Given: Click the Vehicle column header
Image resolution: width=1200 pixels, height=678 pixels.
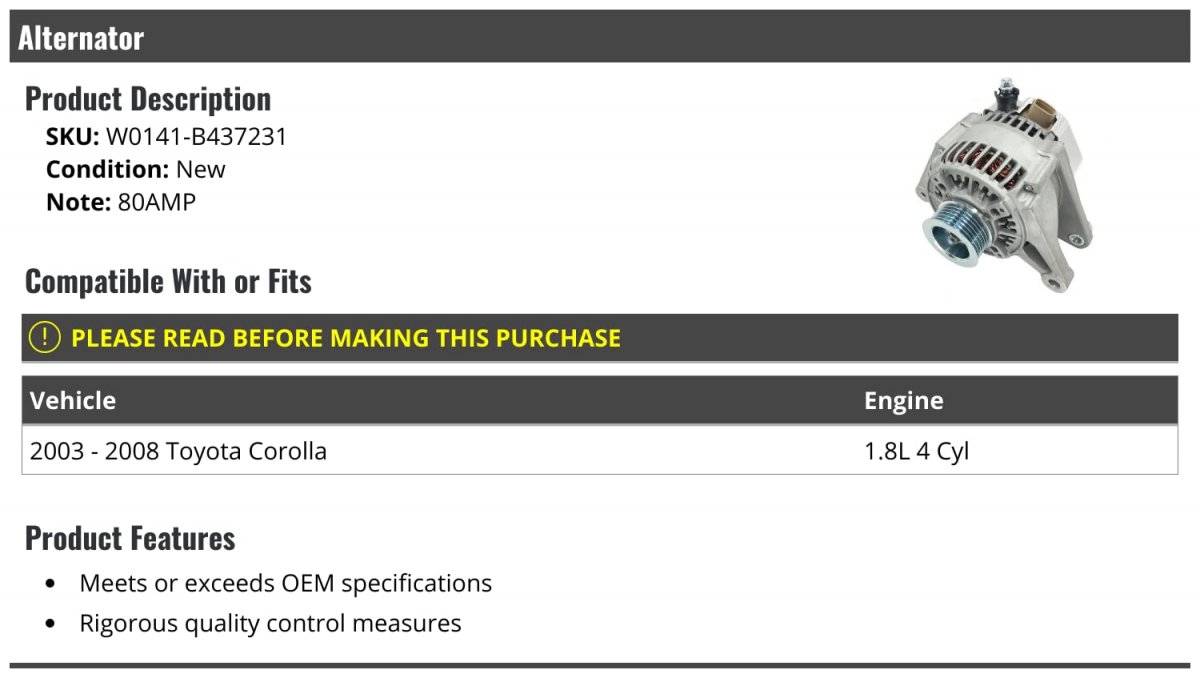Looking at the screenshot, I should pos(73,400).
